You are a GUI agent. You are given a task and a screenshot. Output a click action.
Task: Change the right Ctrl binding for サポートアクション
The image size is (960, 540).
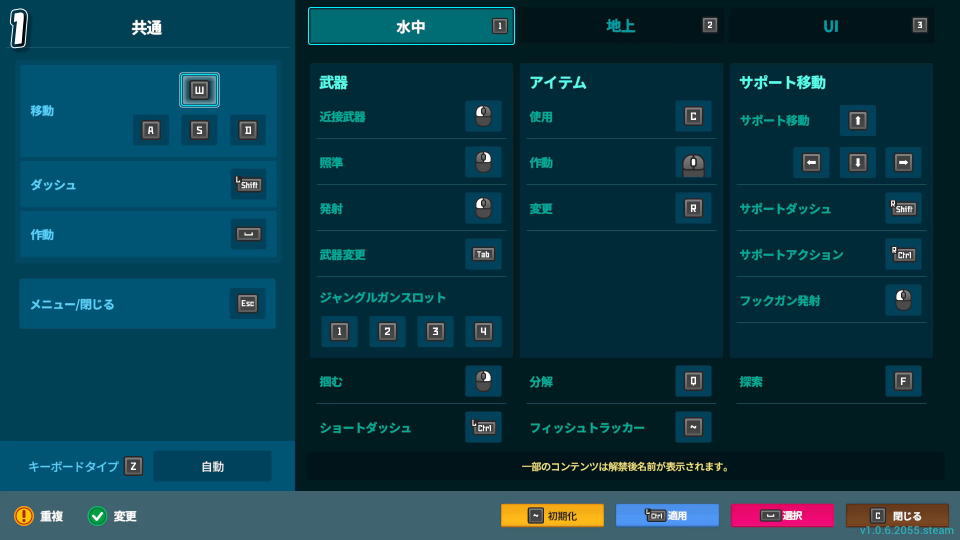point(903,254)
